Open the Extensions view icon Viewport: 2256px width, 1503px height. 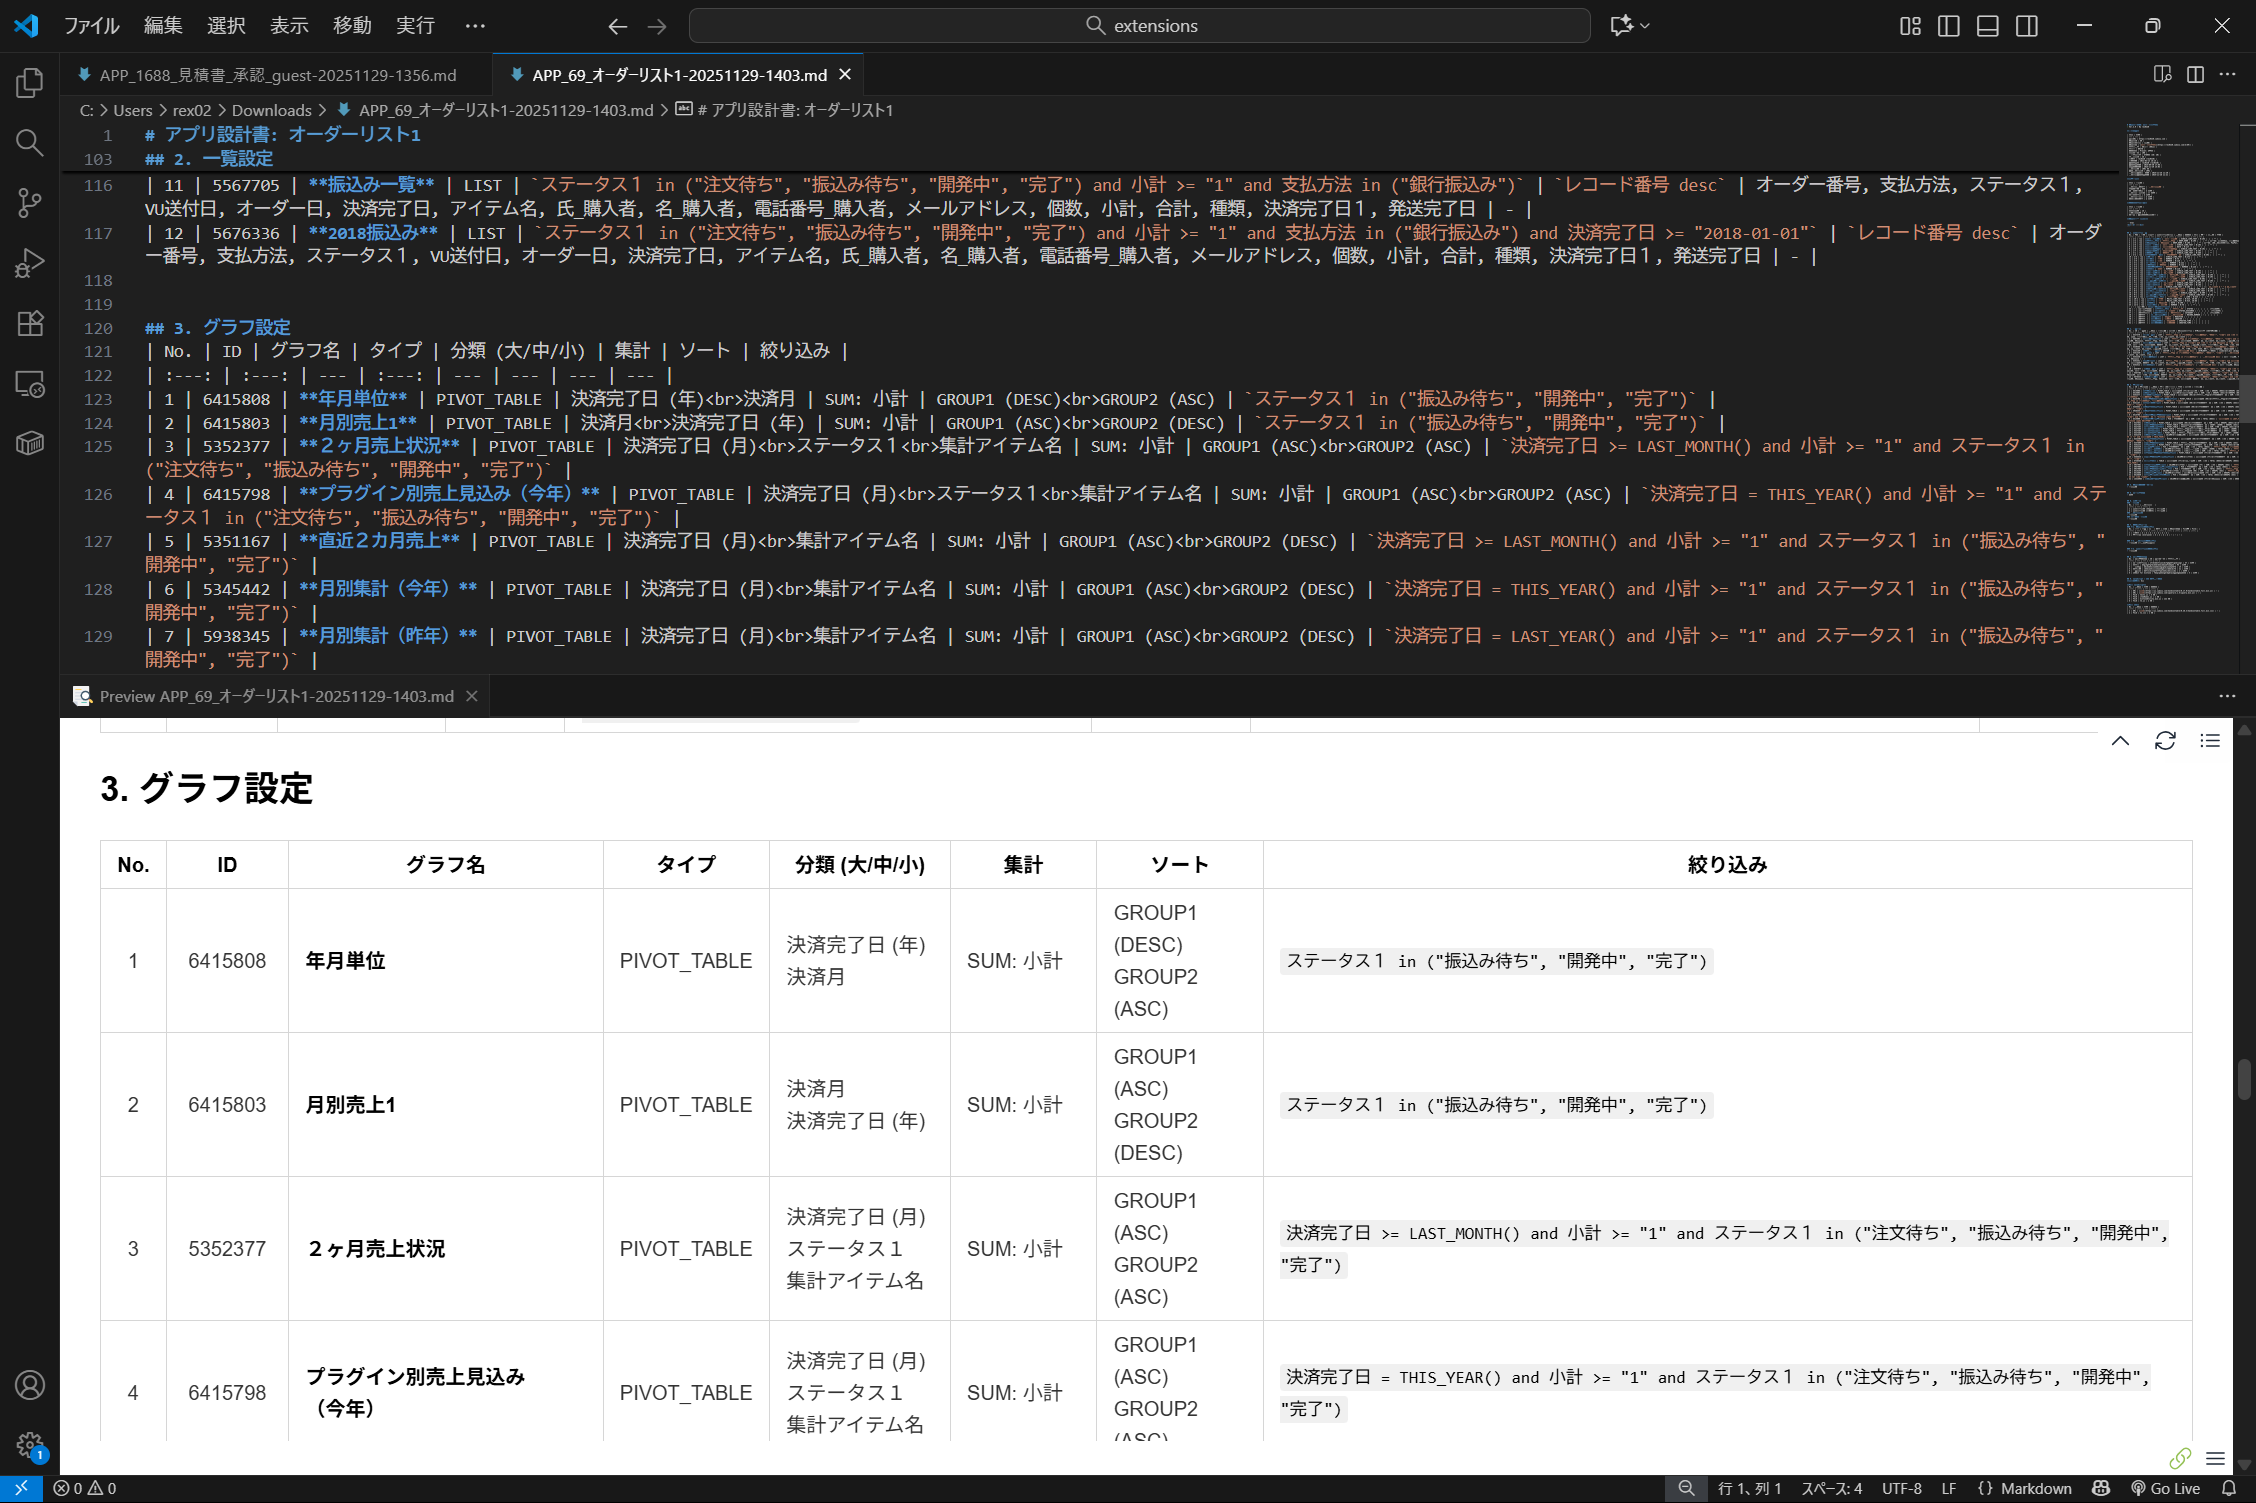30,323
